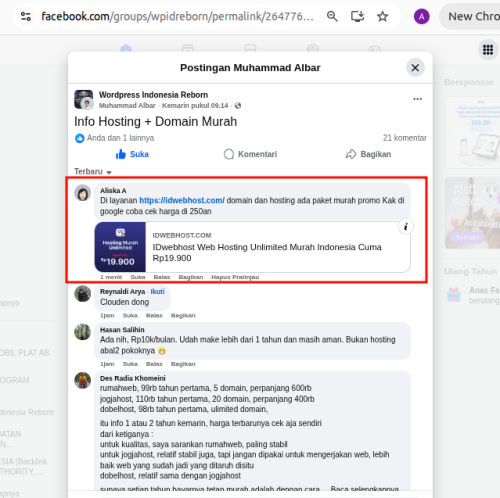Open the IDwebhost Web Hosting preview title

(267, 252)
